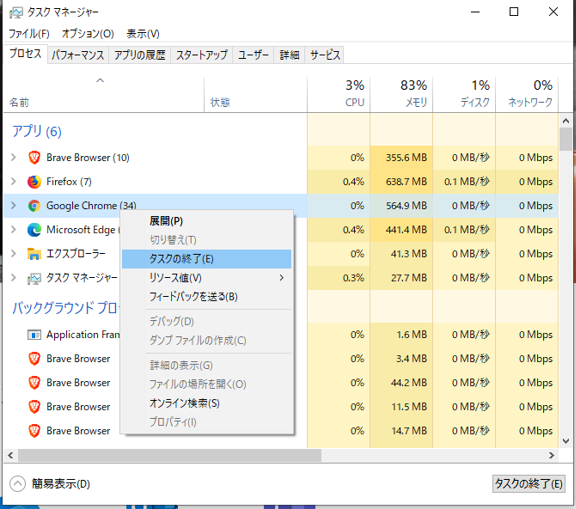Click the Brave Browser icon with 3.4 MB

tap(34, 359)
